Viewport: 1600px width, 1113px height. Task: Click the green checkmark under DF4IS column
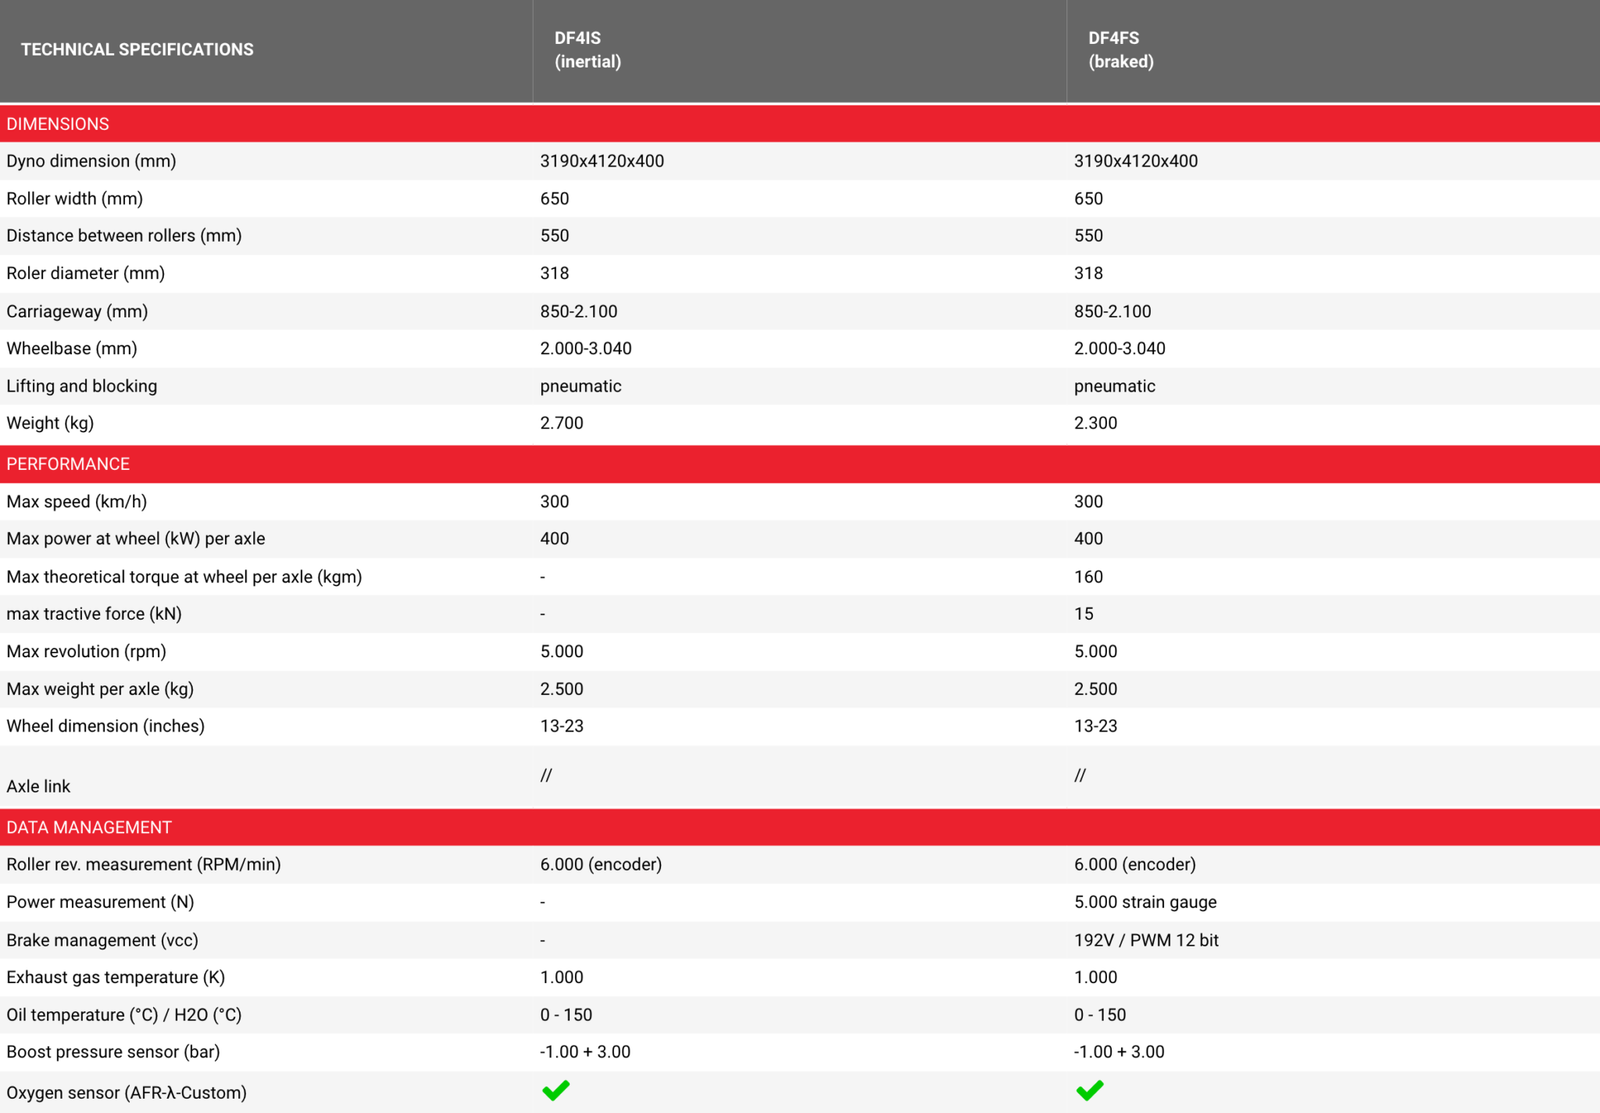point(556,1090)
